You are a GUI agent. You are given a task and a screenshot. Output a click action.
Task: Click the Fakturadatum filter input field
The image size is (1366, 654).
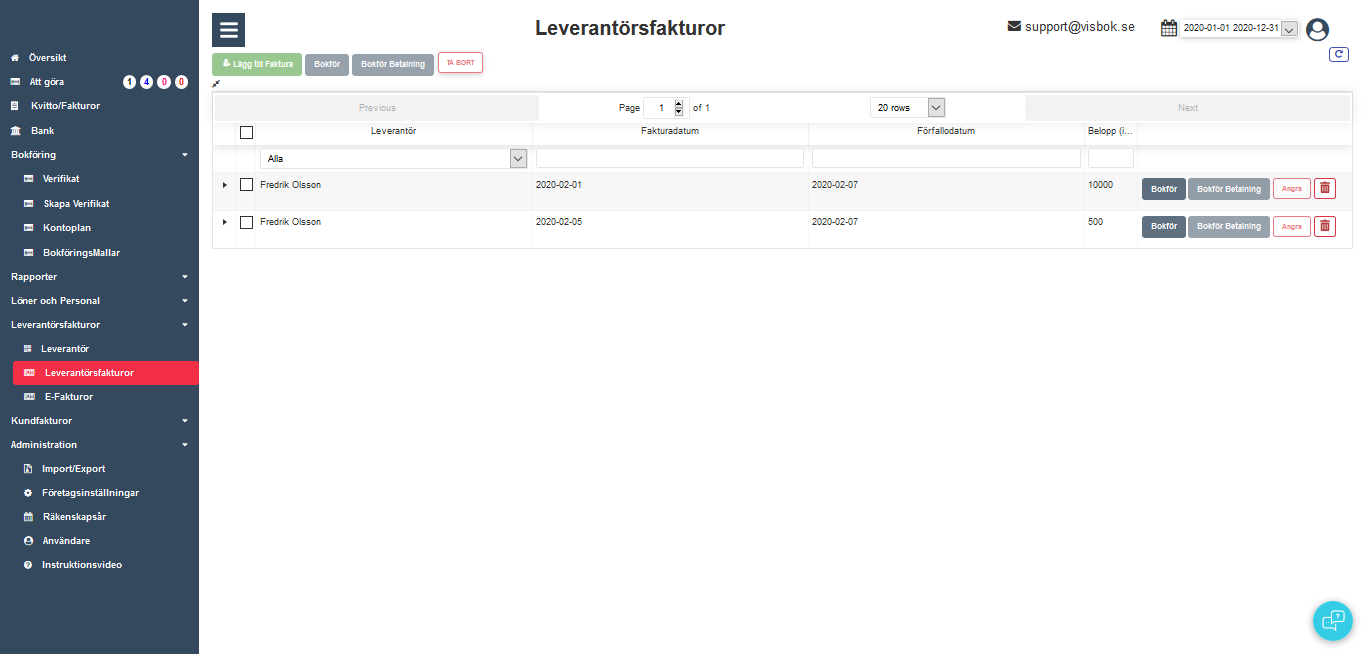[x=669, y=158]
